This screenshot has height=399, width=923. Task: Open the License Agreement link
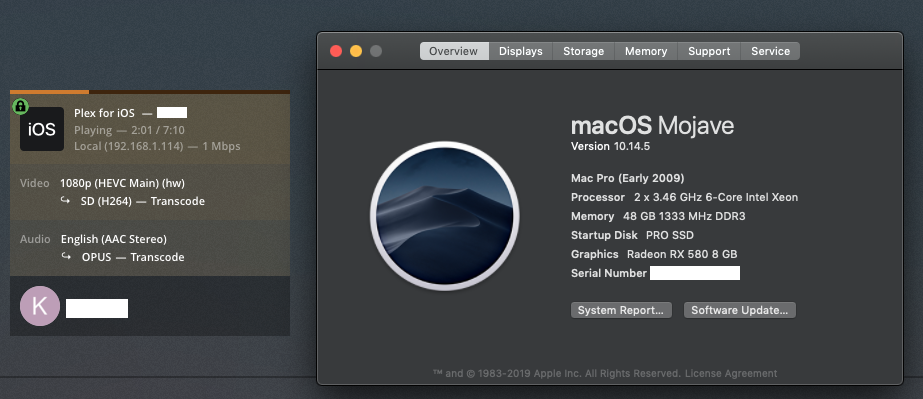pos(731,373)
